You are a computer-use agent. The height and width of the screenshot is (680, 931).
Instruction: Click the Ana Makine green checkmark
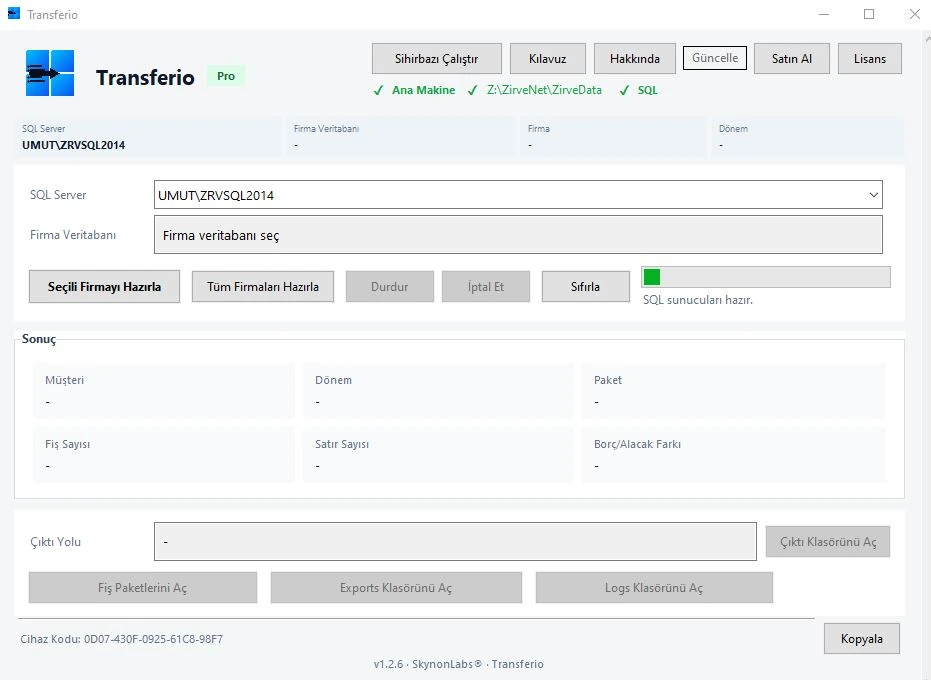pos(378,91)
